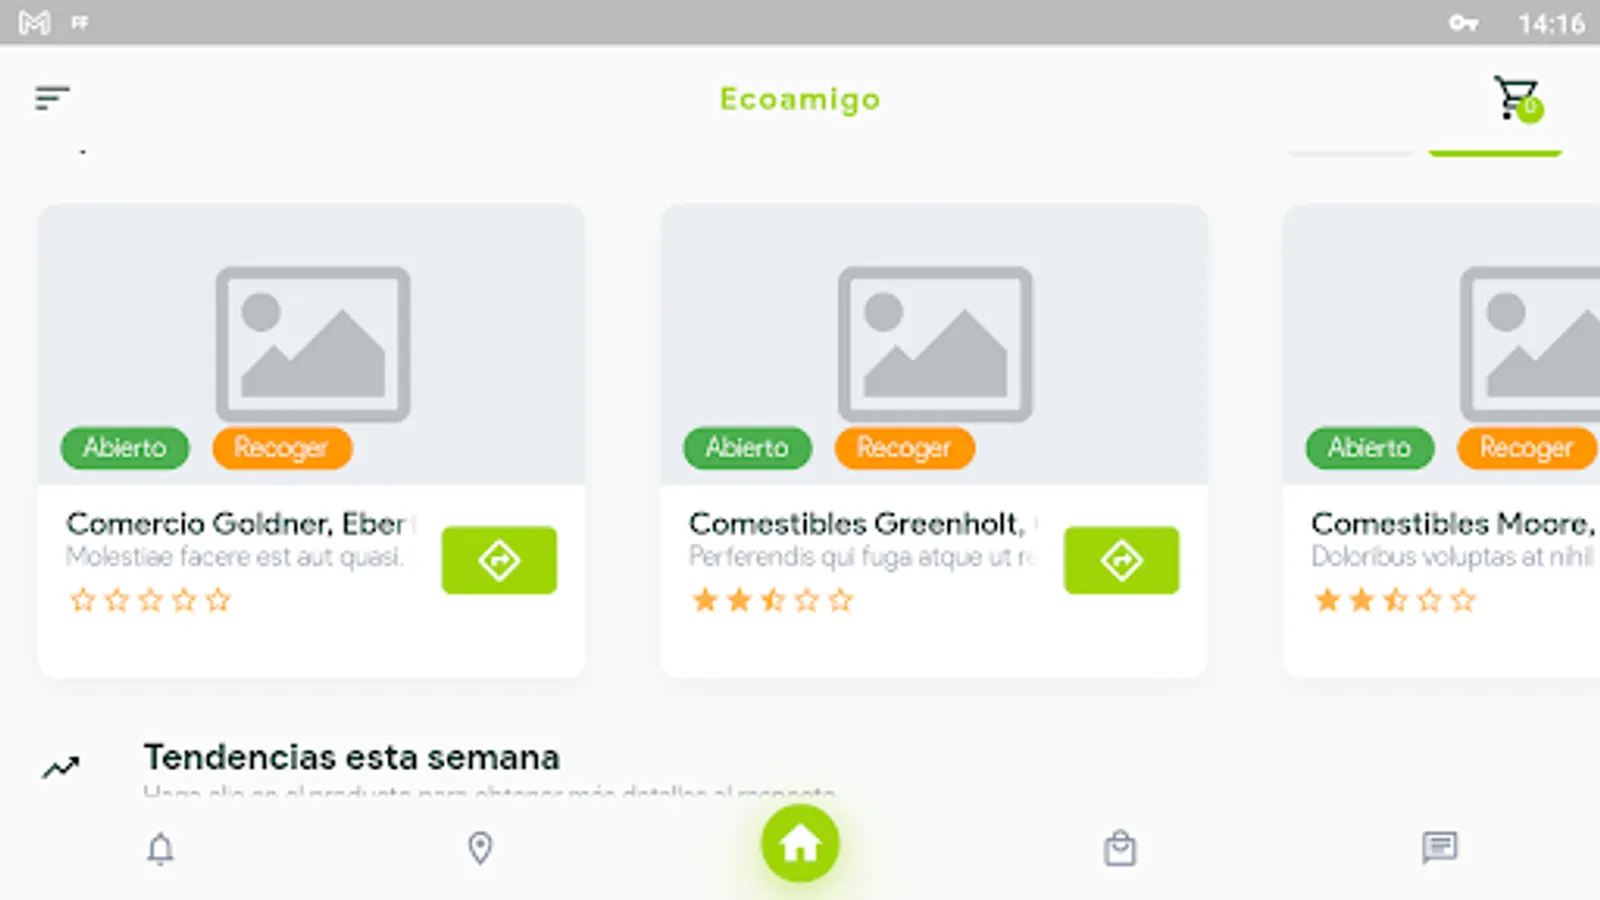
Task: Open Comestibles Greenholt store image
Action: [934, 344]
